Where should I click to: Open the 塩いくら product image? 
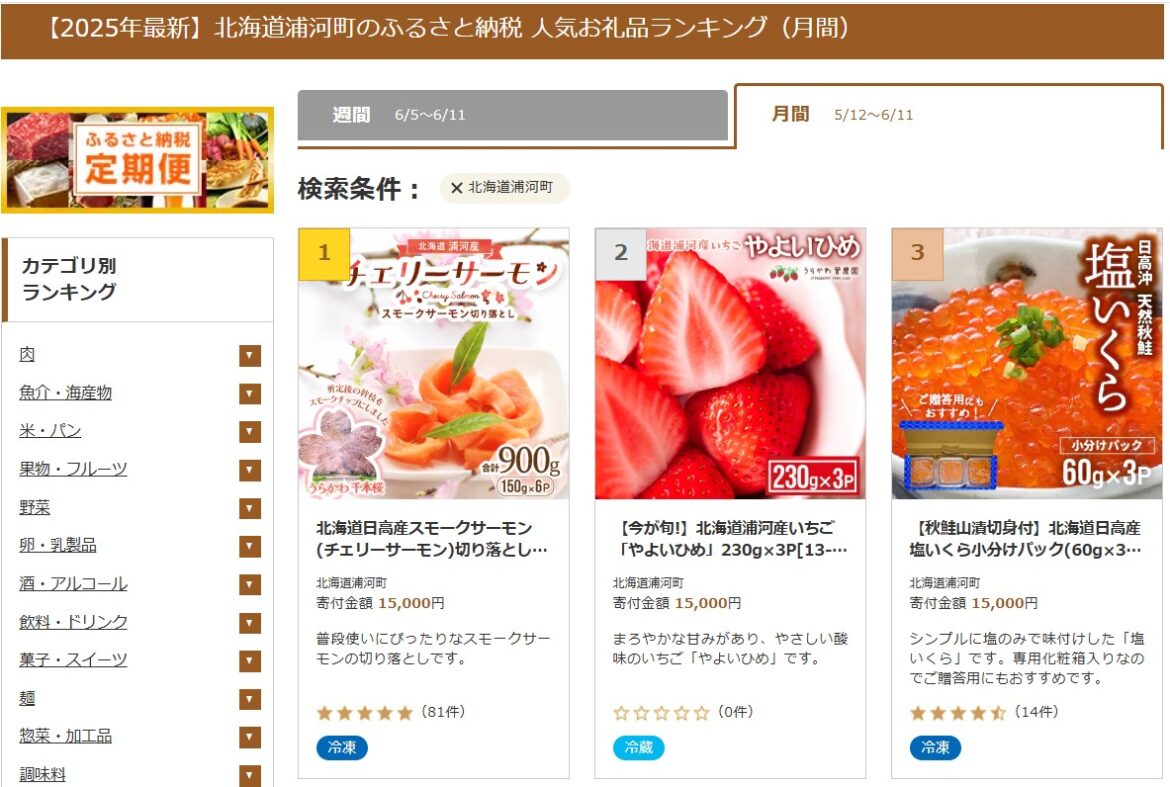coord(1027,363)
